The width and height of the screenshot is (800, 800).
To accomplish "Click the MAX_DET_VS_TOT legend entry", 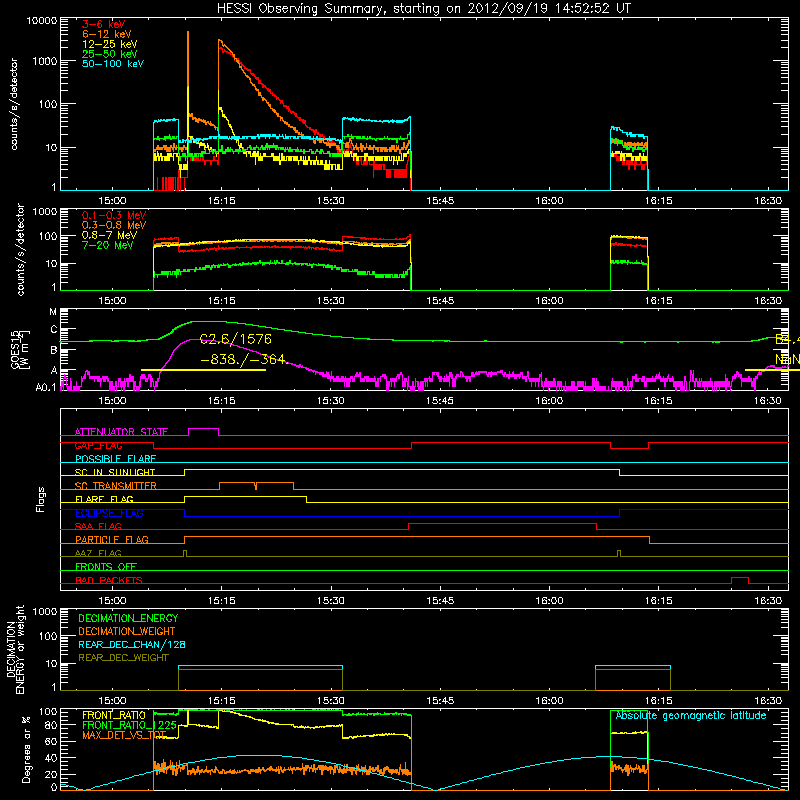I will click(x=124, y=735).
